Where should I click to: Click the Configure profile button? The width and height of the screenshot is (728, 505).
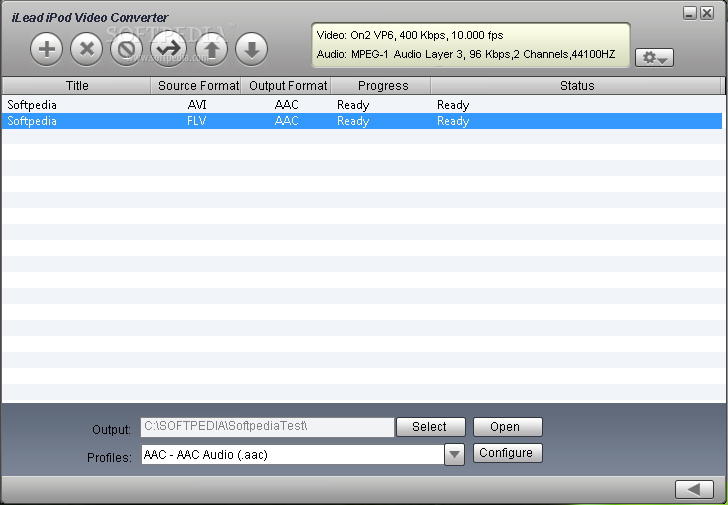(507, 453)
